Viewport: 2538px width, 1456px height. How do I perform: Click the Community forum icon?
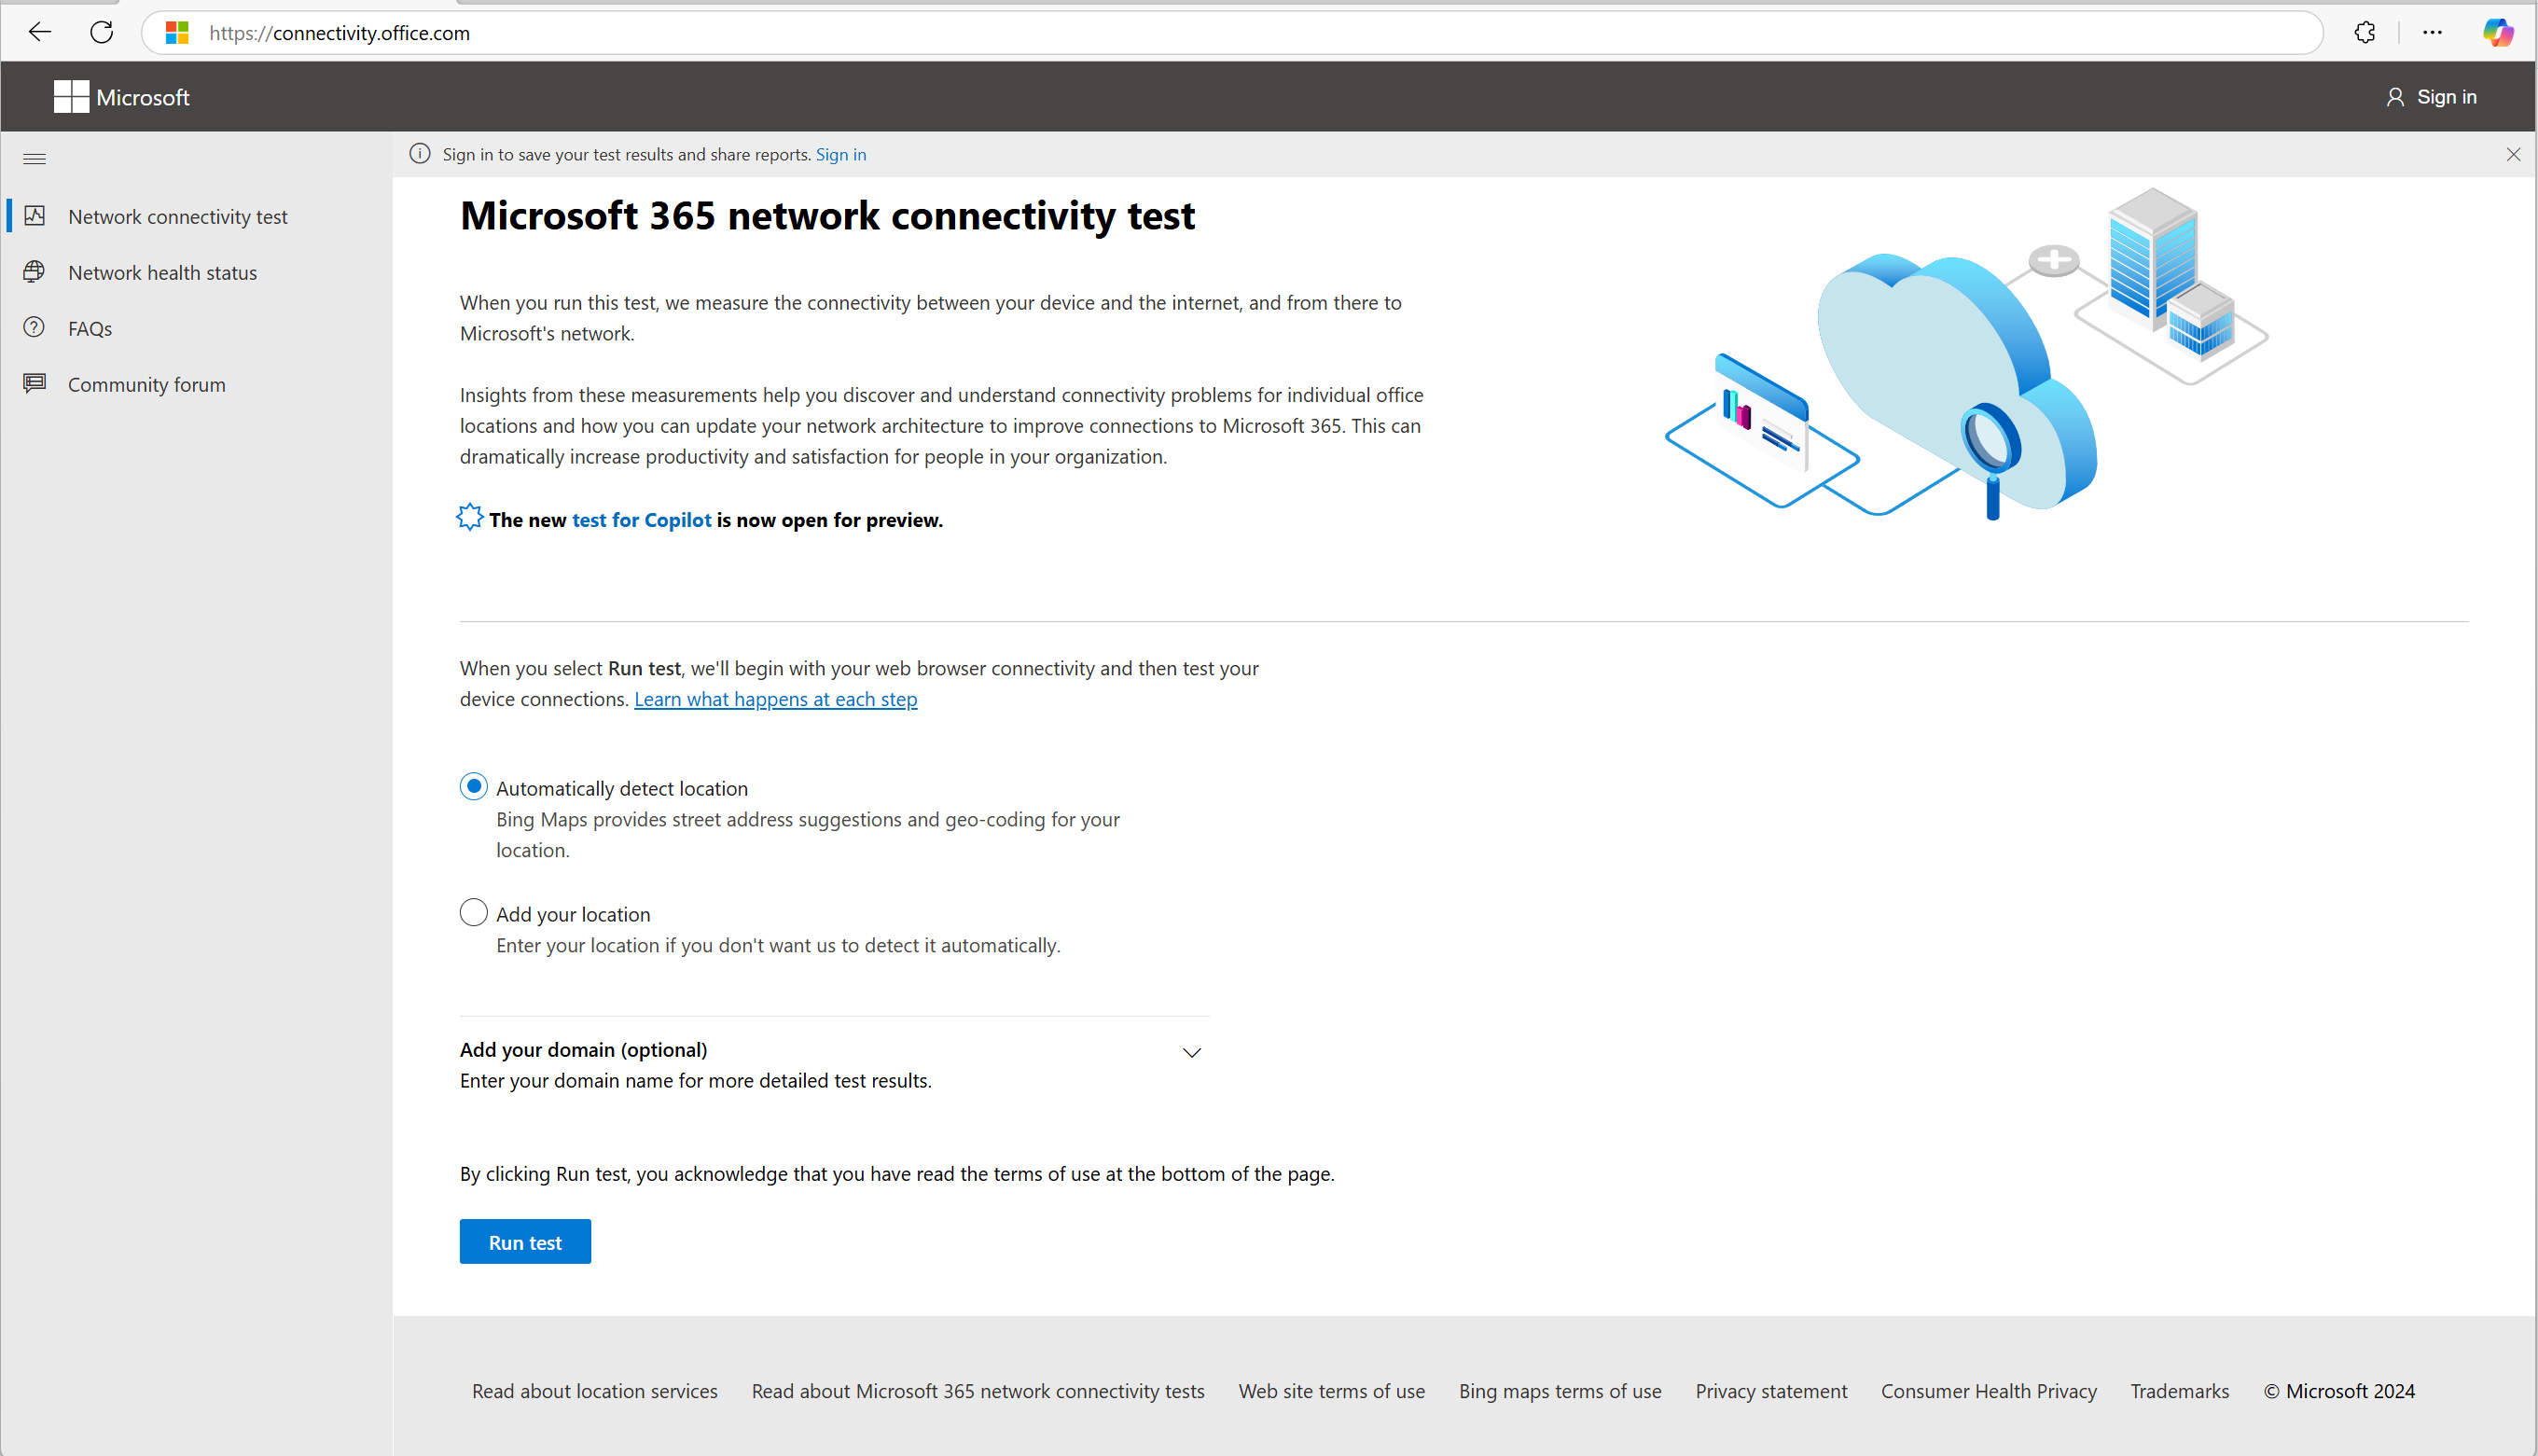point(35,383)
